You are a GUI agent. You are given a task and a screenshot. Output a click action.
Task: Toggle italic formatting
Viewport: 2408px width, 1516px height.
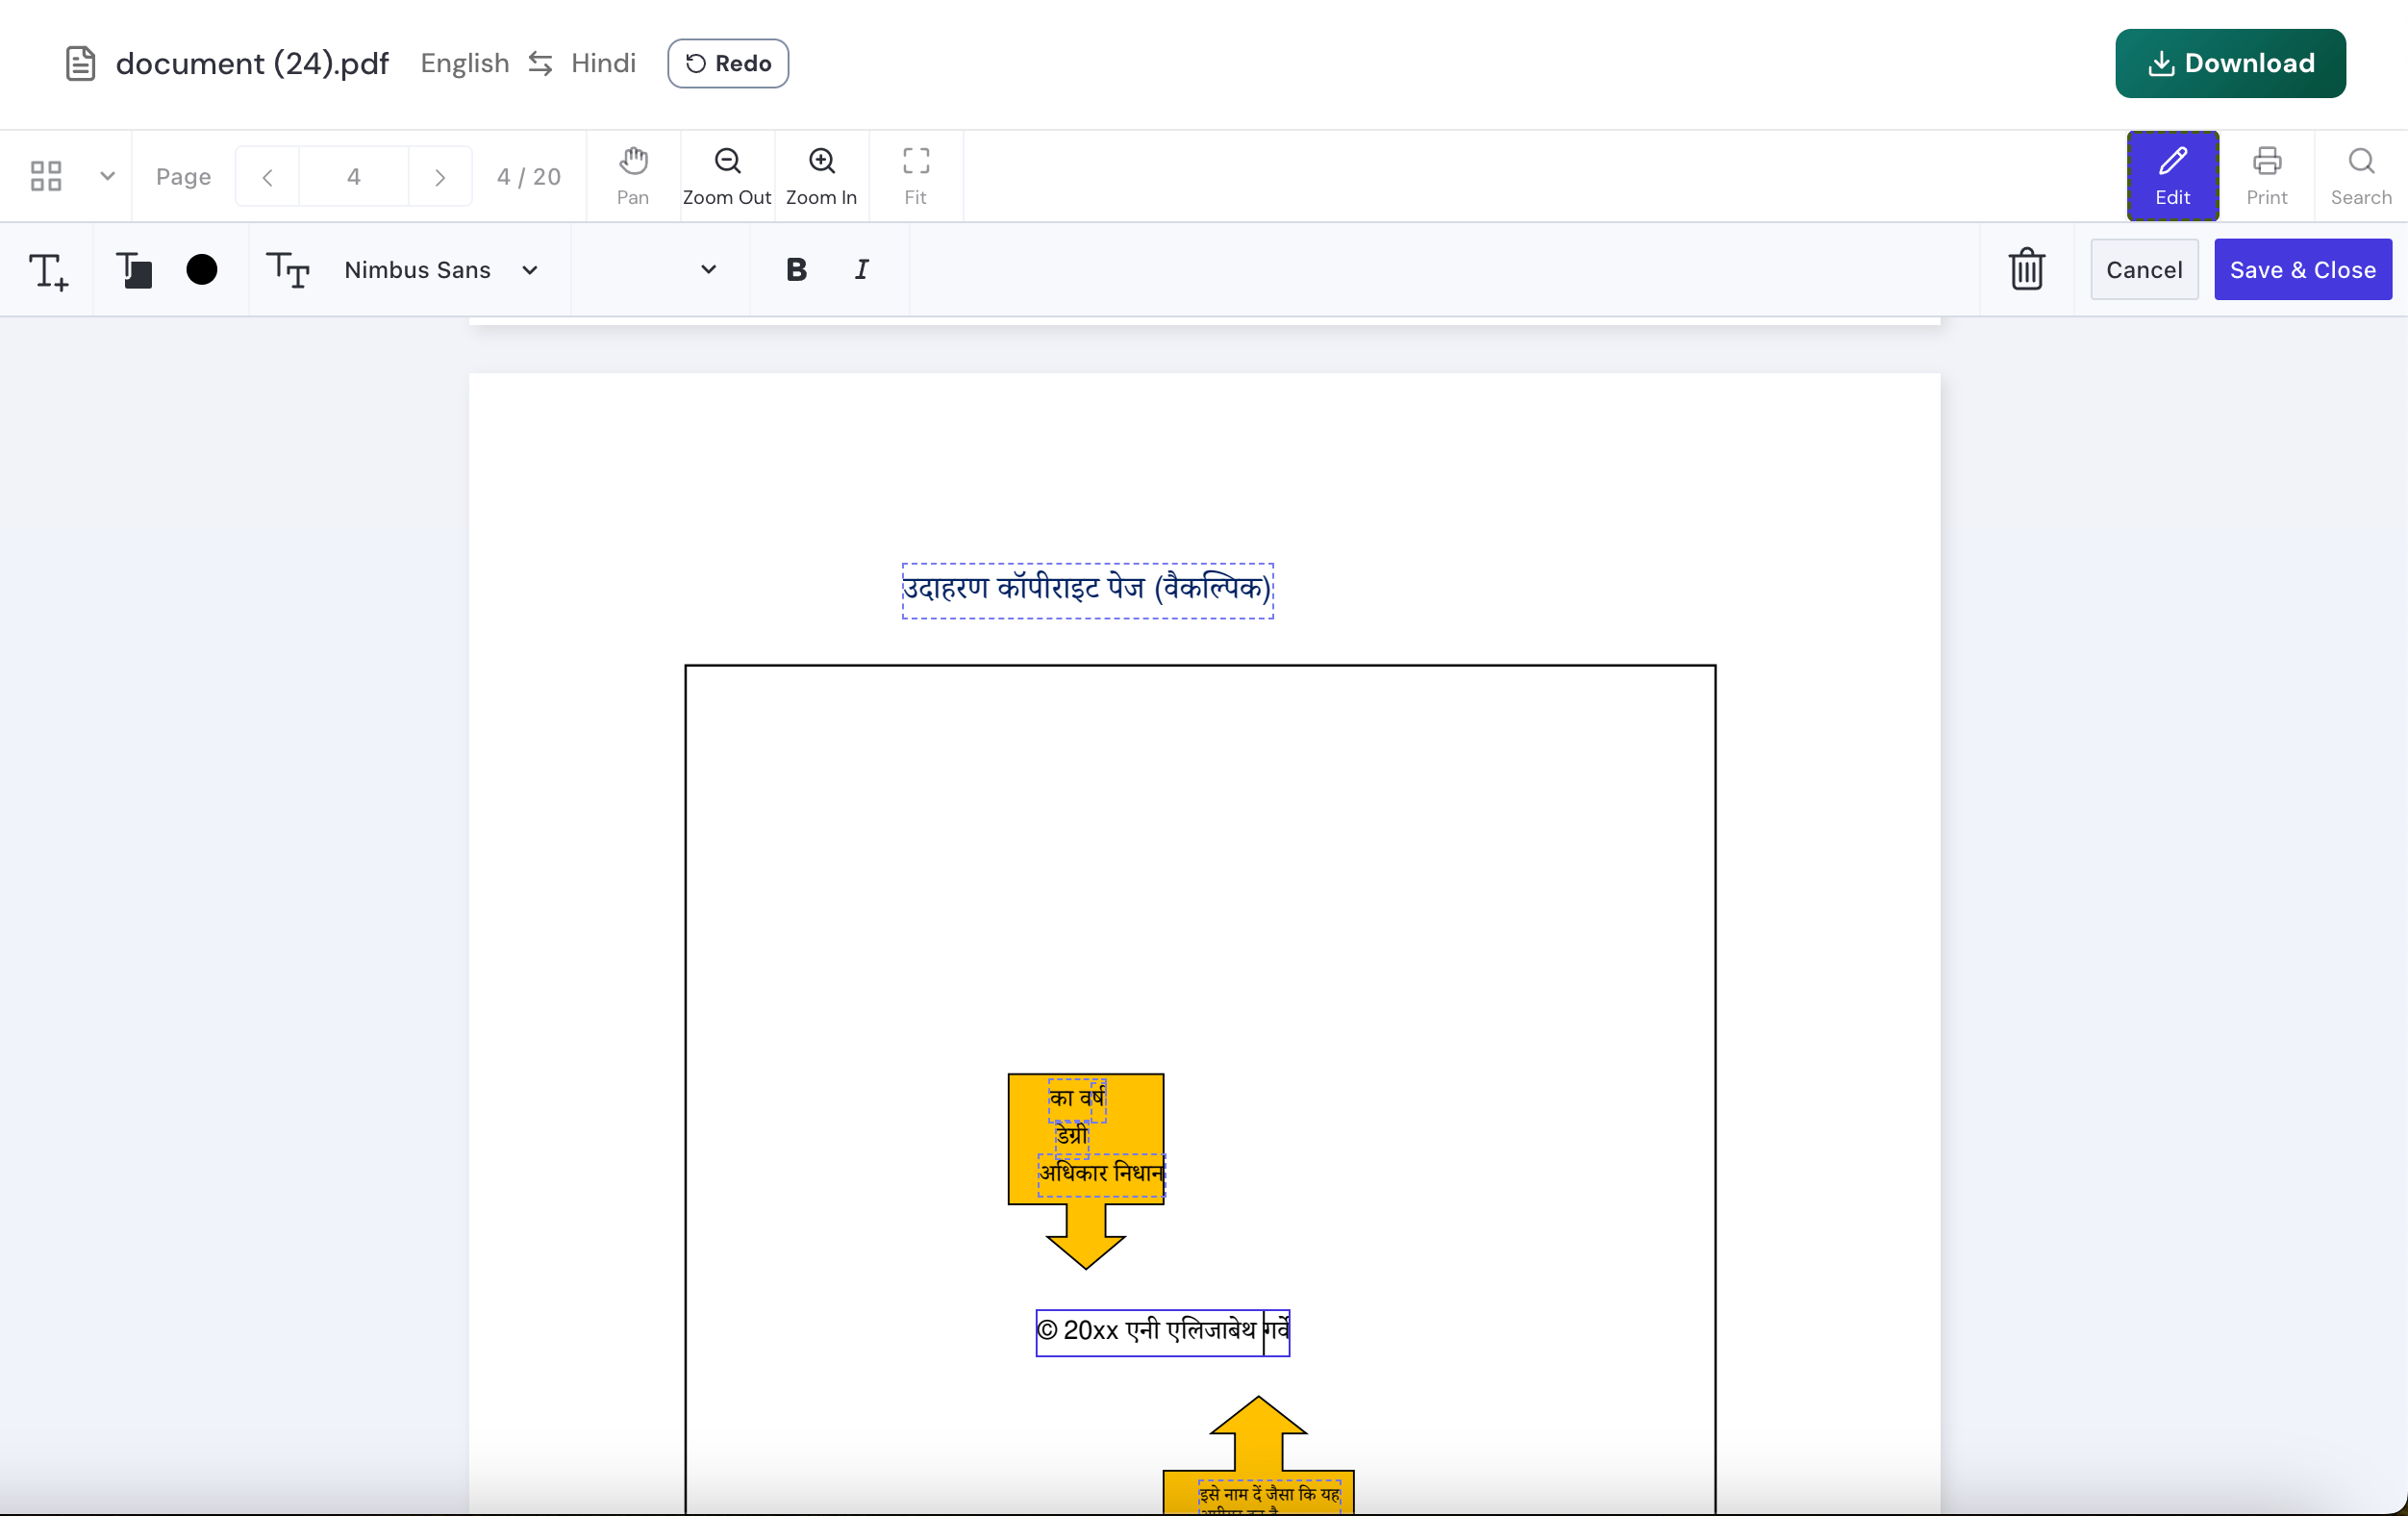(860, 269)
